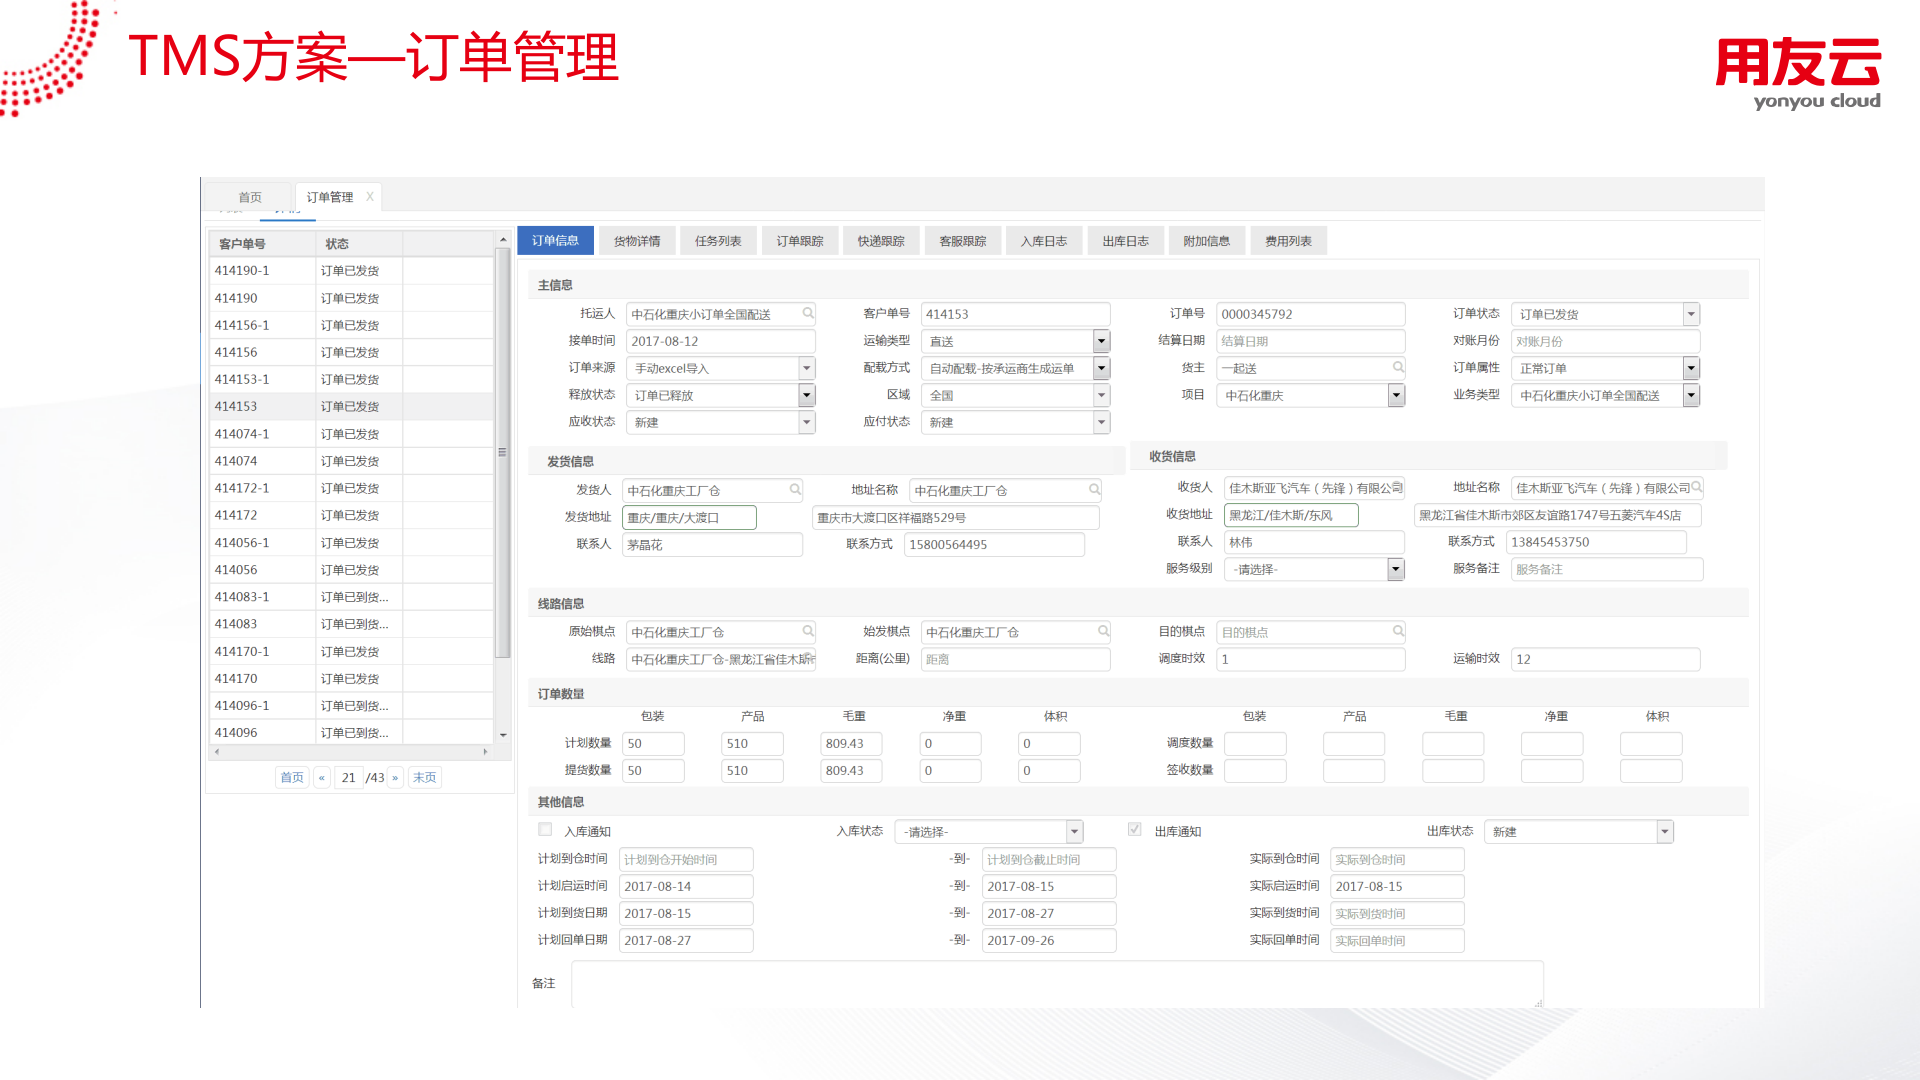
Task: Uncheck the 出库通知 checkbox
Action: coord(1135,829)
